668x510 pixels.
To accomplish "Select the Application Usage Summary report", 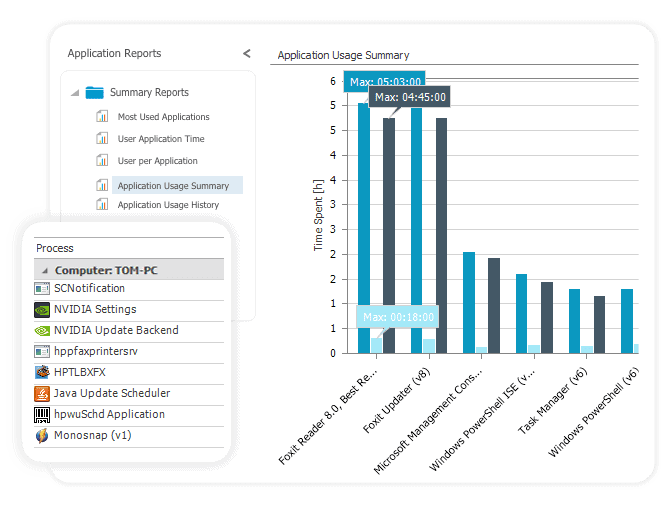I will tap(172, 186).
